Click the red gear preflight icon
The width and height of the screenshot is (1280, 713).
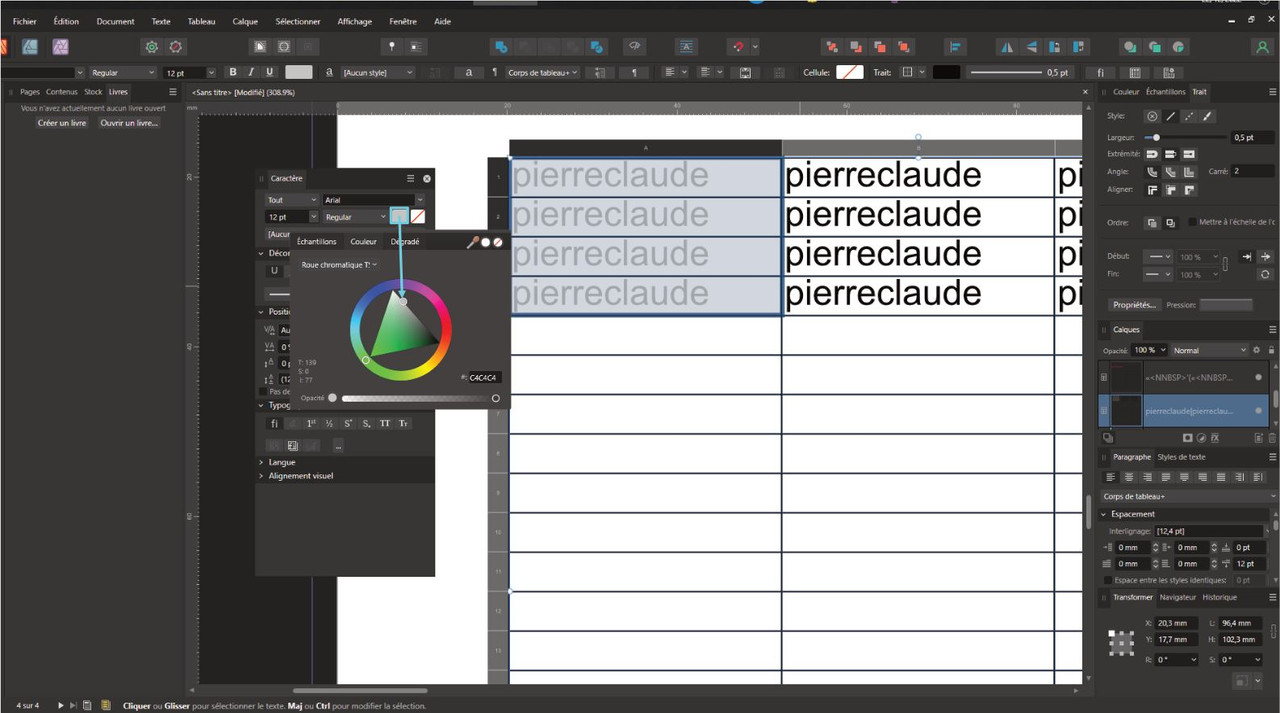coord(176,47)
